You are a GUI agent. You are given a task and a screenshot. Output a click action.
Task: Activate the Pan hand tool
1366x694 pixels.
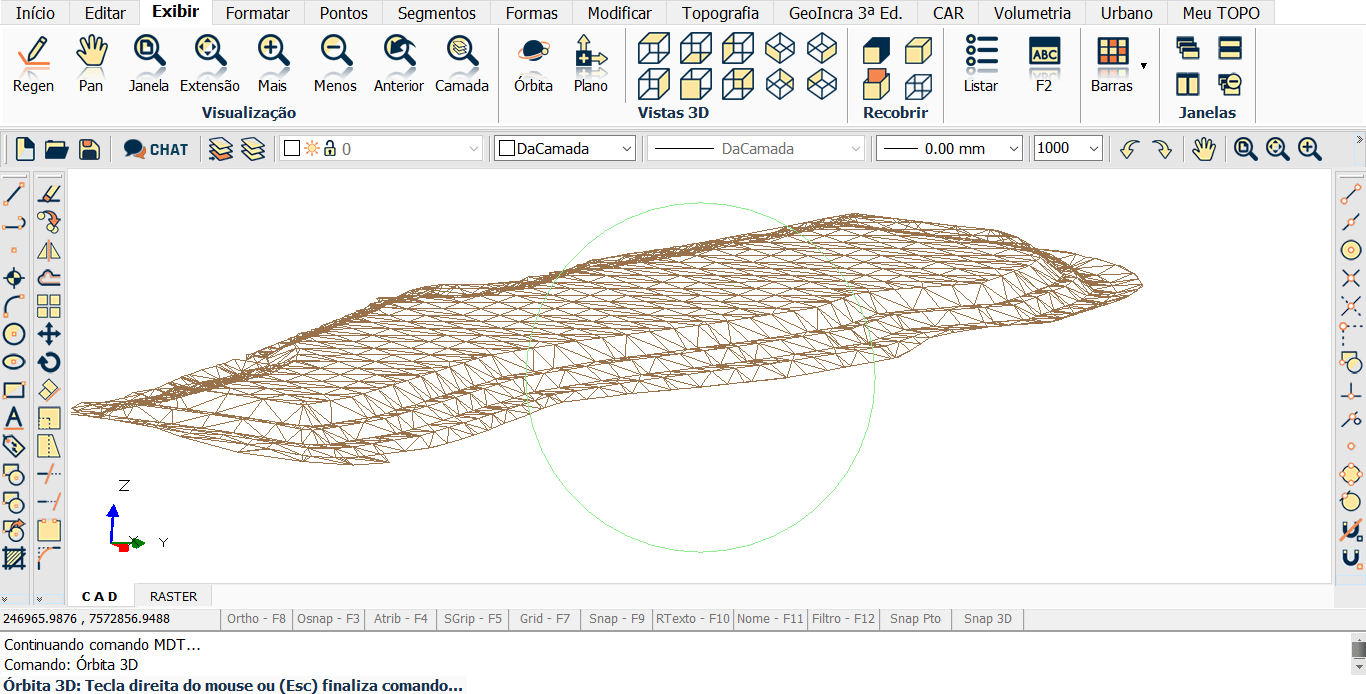(91, 52)
